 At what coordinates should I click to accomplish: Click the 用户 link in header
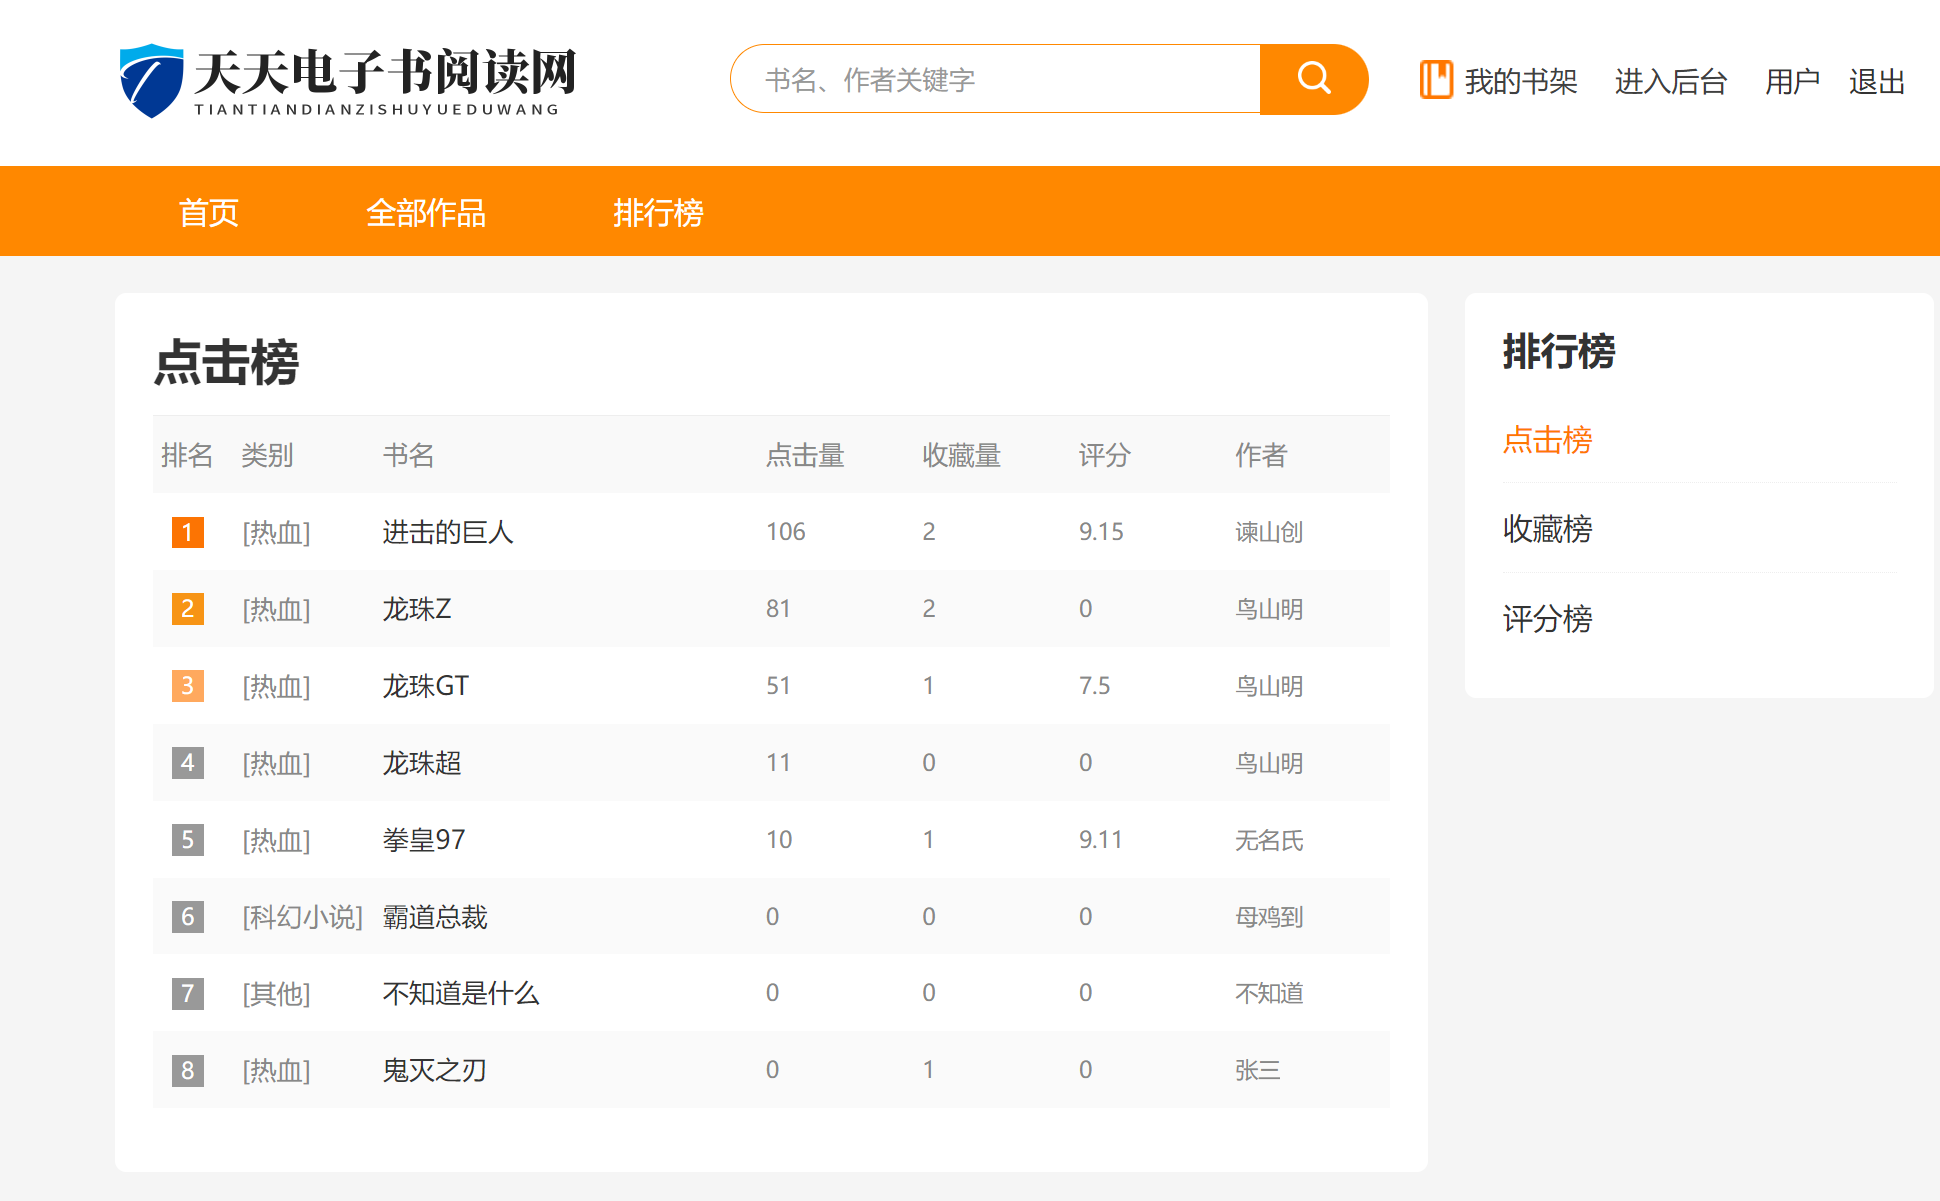tap(1791, 81)
